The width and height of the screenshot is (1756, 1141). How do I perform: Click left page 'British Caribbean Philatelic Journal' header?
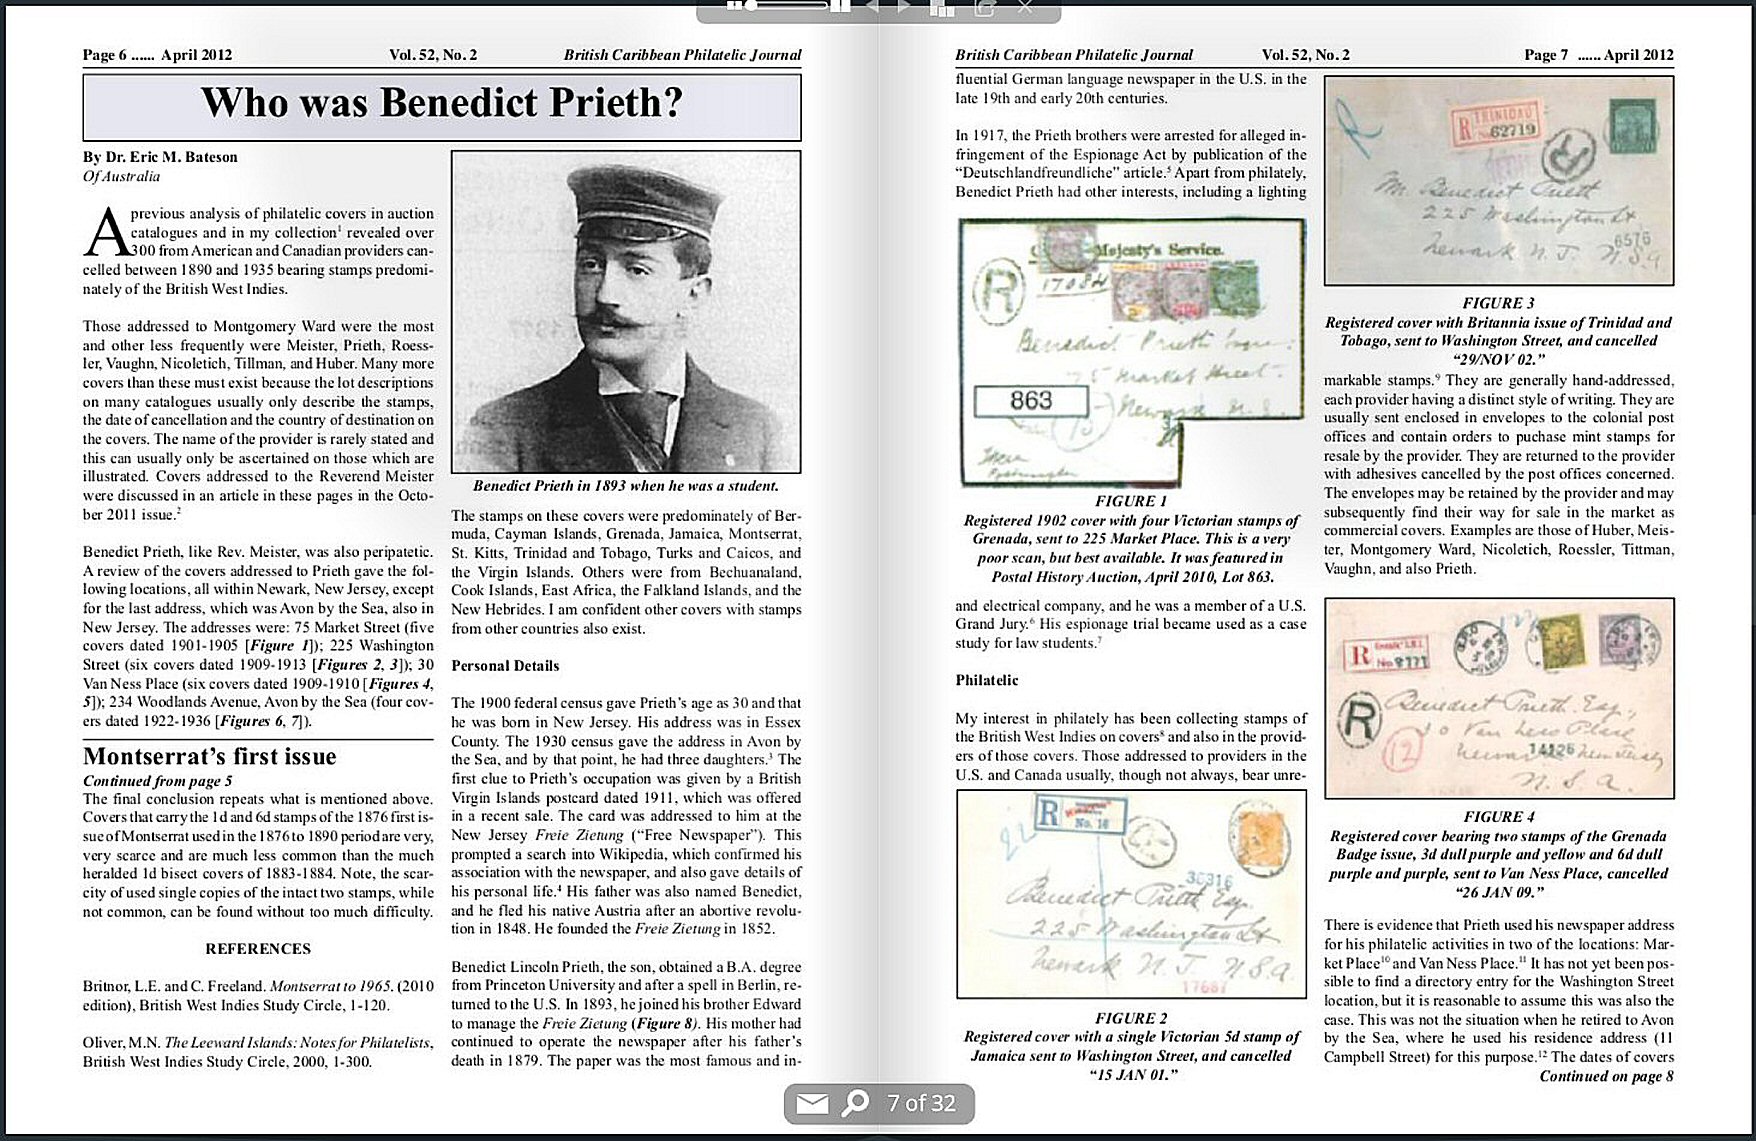pos(682,55)
